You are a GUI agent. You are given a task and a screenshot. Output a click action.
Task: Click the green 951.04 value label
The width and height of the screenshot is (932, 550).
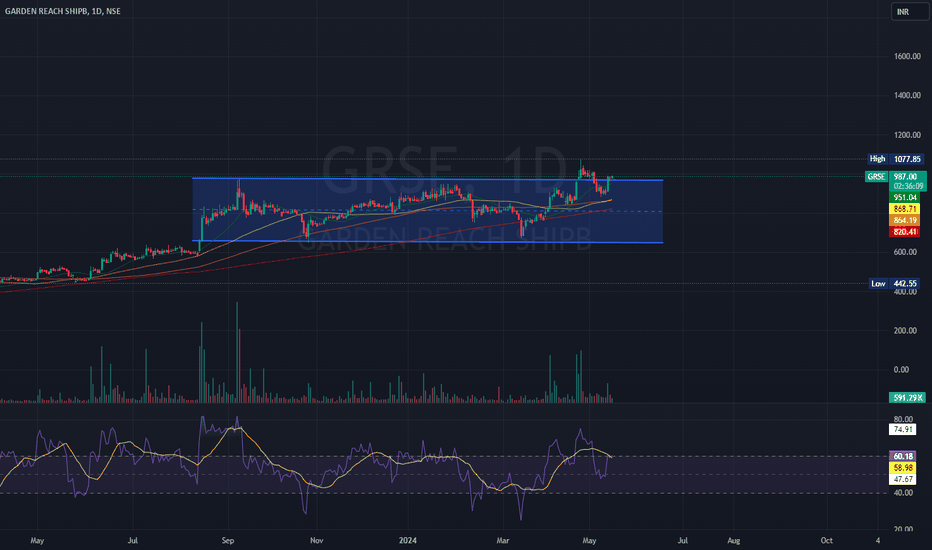click(x=905, y=197)
